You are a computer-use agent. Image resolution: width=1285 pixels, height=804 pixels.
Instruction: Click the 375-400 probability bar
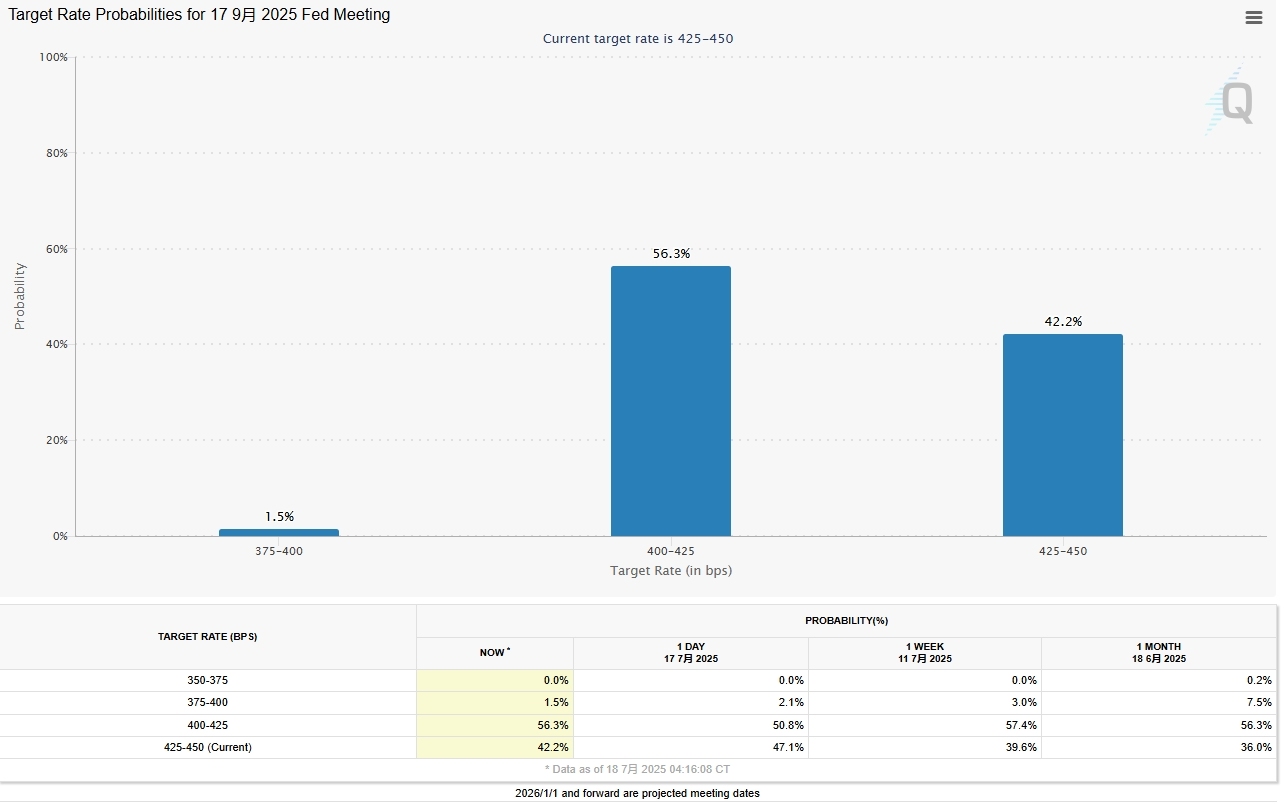[x=279, y=532]
